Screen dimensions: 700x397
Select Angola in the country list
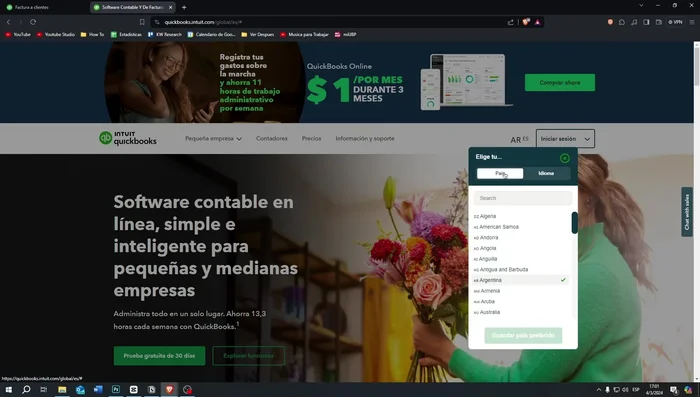521,248
